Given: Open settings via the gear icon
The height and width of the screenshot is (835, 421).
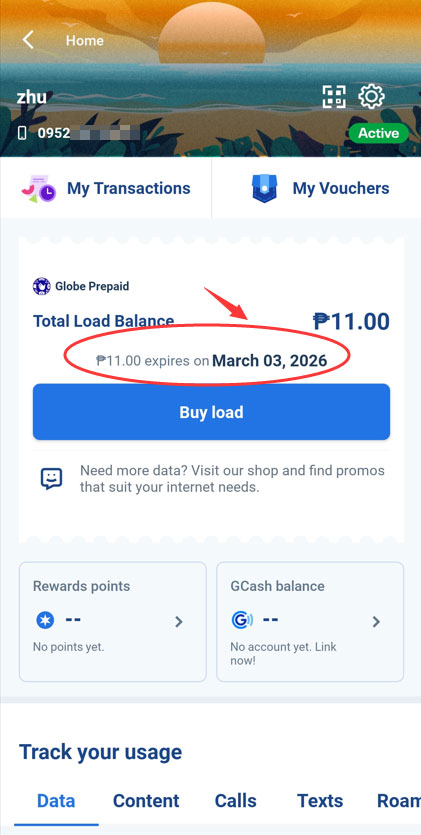Looking at the screenshot, I should 371,96.
